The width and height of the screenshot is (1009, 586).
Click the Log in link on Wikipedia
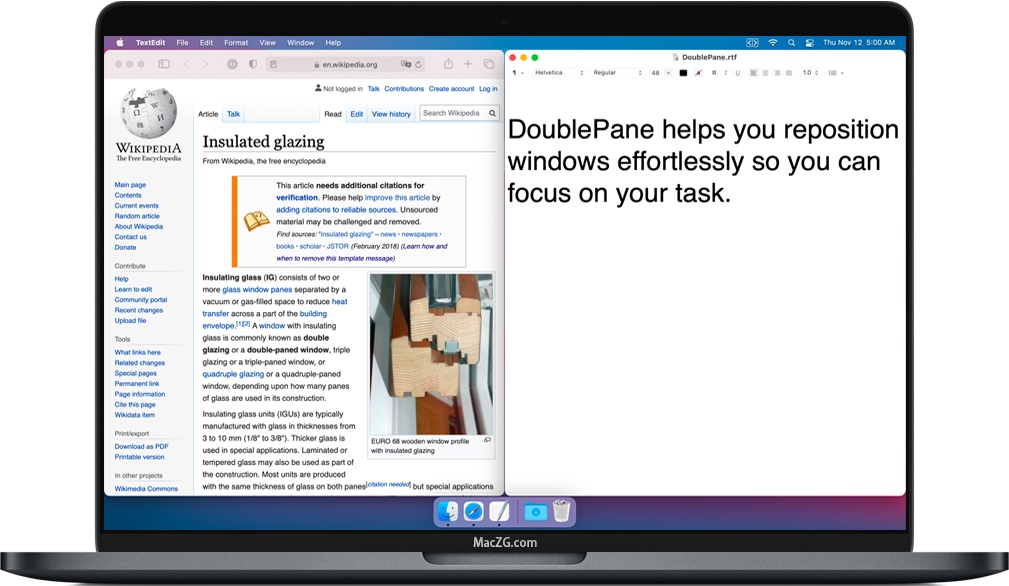(489, 89)
